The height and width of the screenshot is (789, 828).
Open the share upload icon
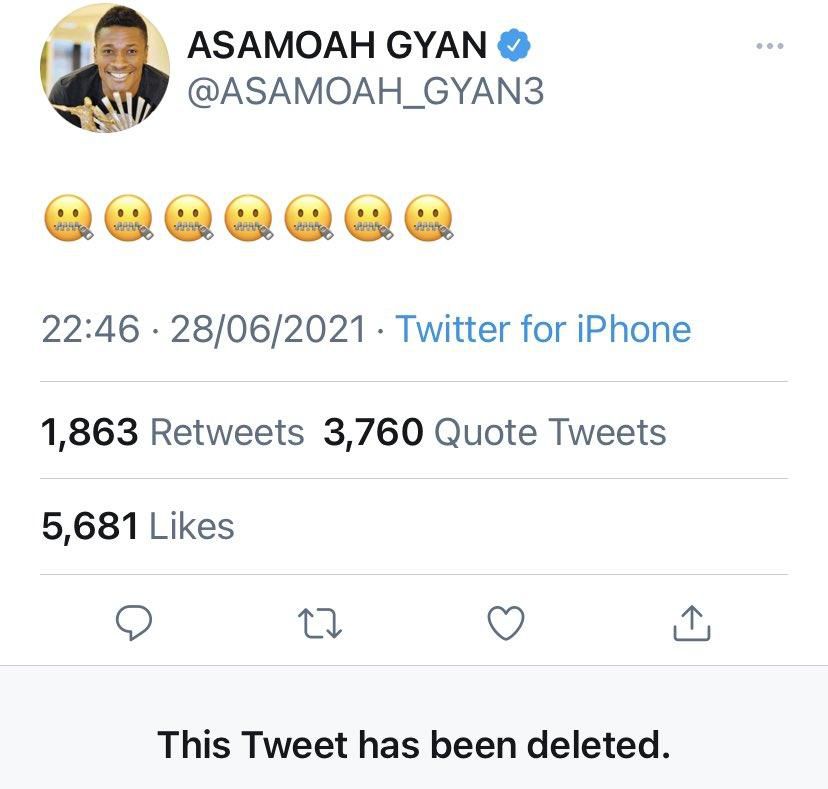point(691,622)
